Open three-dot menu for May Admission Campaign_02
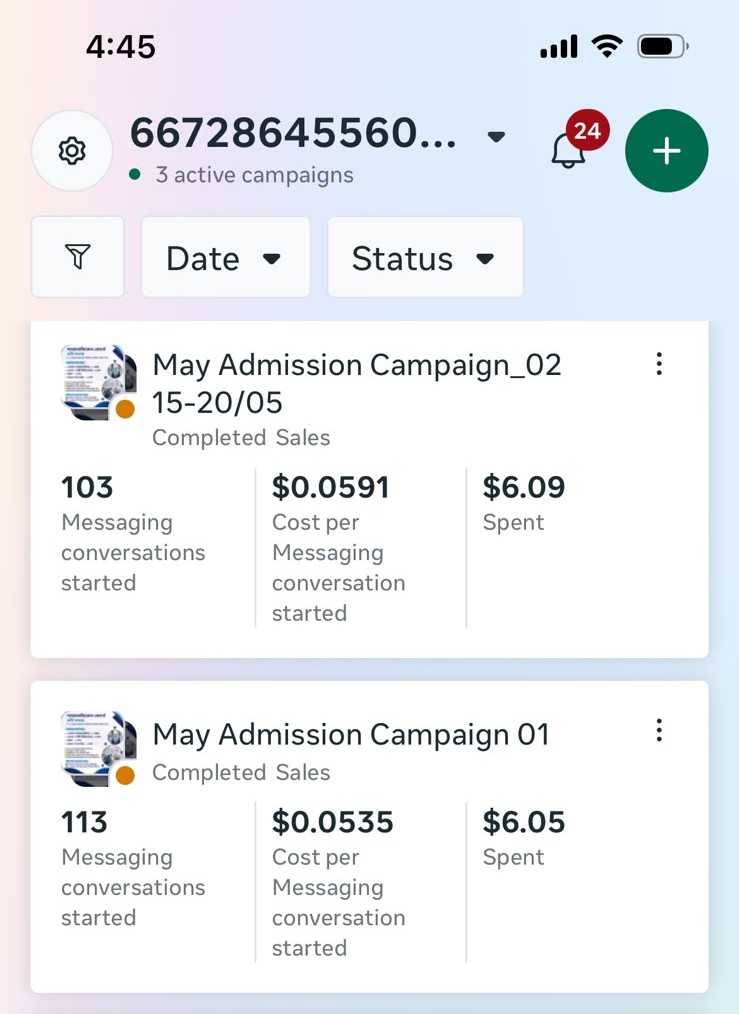The image size is (739, 1014). coord(659,363)
